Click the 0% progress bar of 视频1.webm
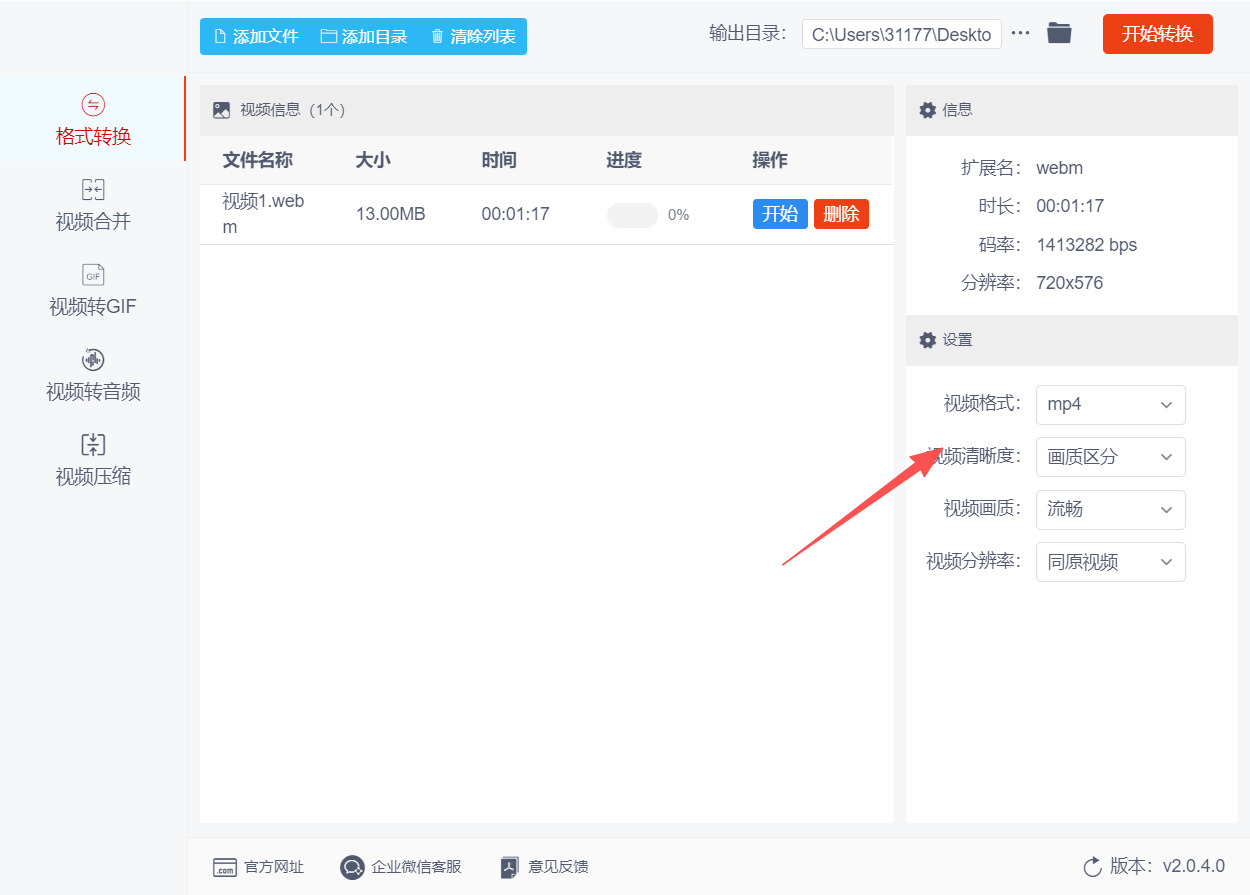The width and height of the screenshot is (1250, 895). pos(632,215)
